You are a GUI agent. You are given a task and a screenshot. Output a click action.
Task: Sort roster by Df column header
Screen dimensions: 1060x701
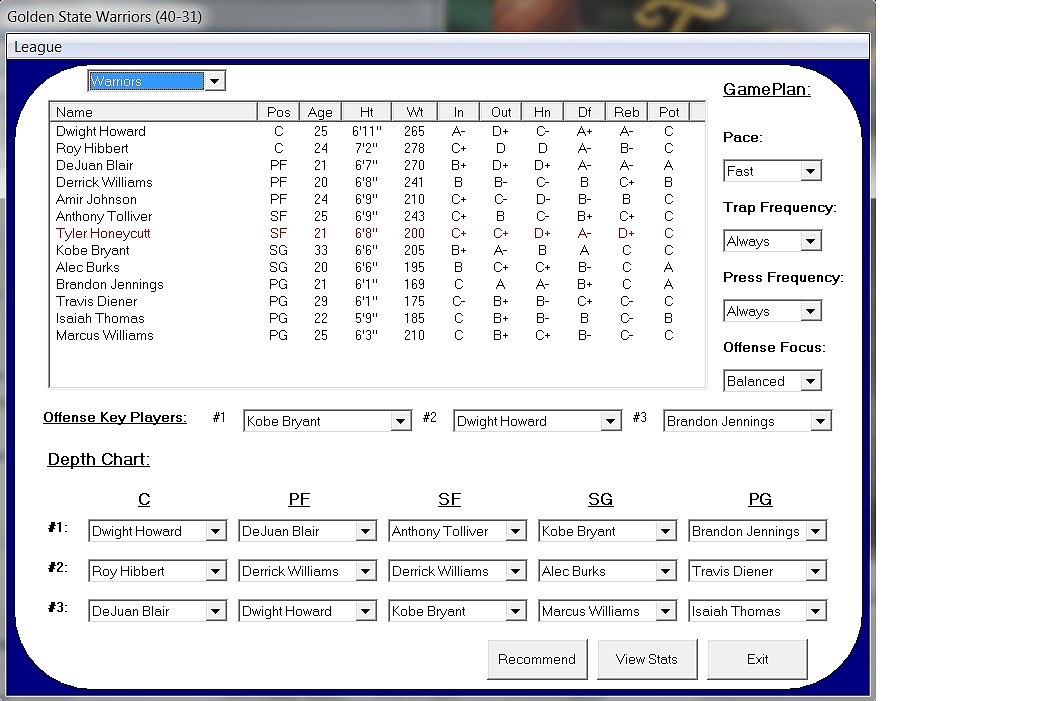(584, 112)
